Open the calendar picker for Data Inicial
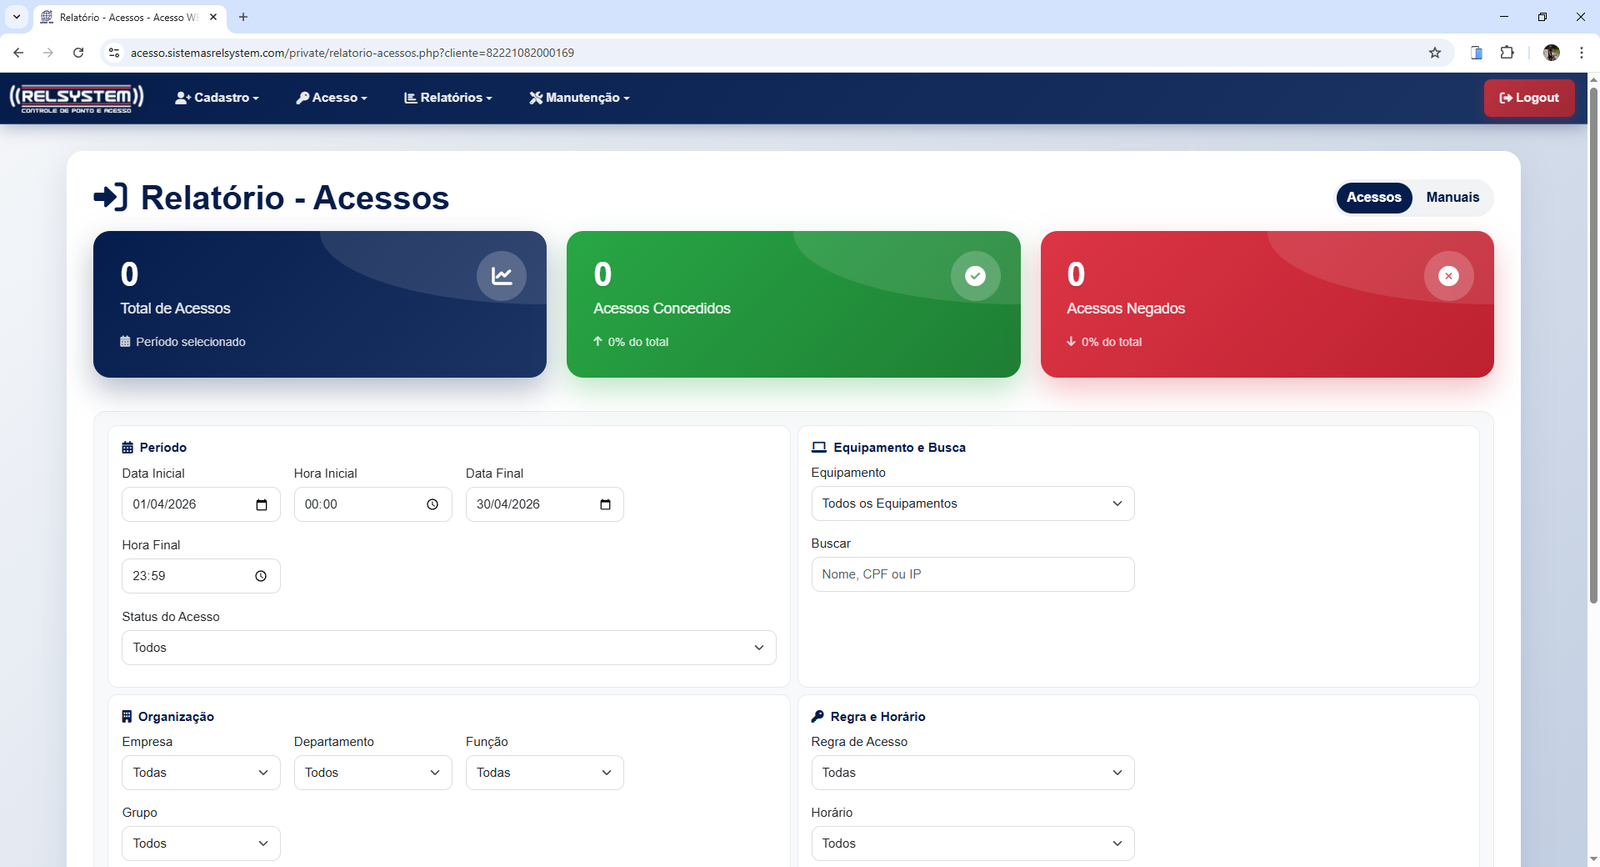The height and width of the screenshot is (867, 1600). [x=261, y=505]
